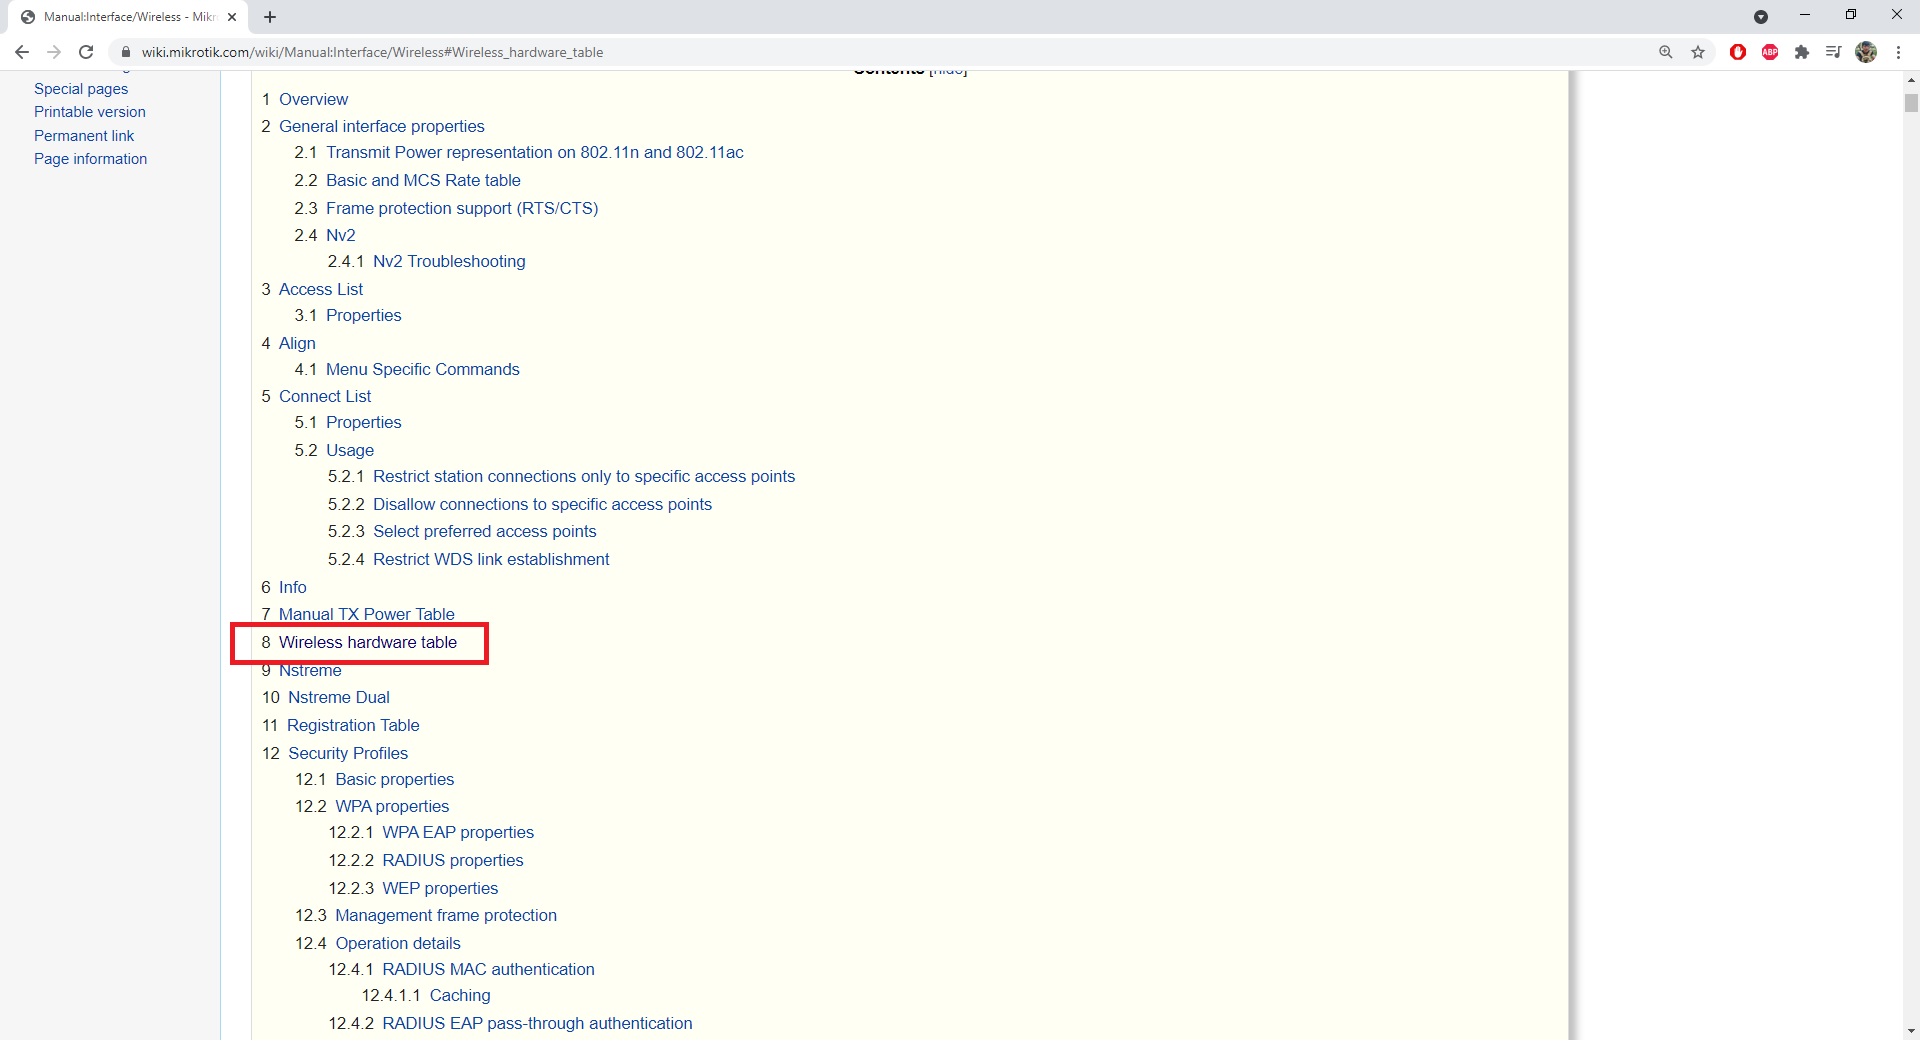Jump to 1 Overview section
This screenshot has width=1932, height=1054.
pos(315,100)
